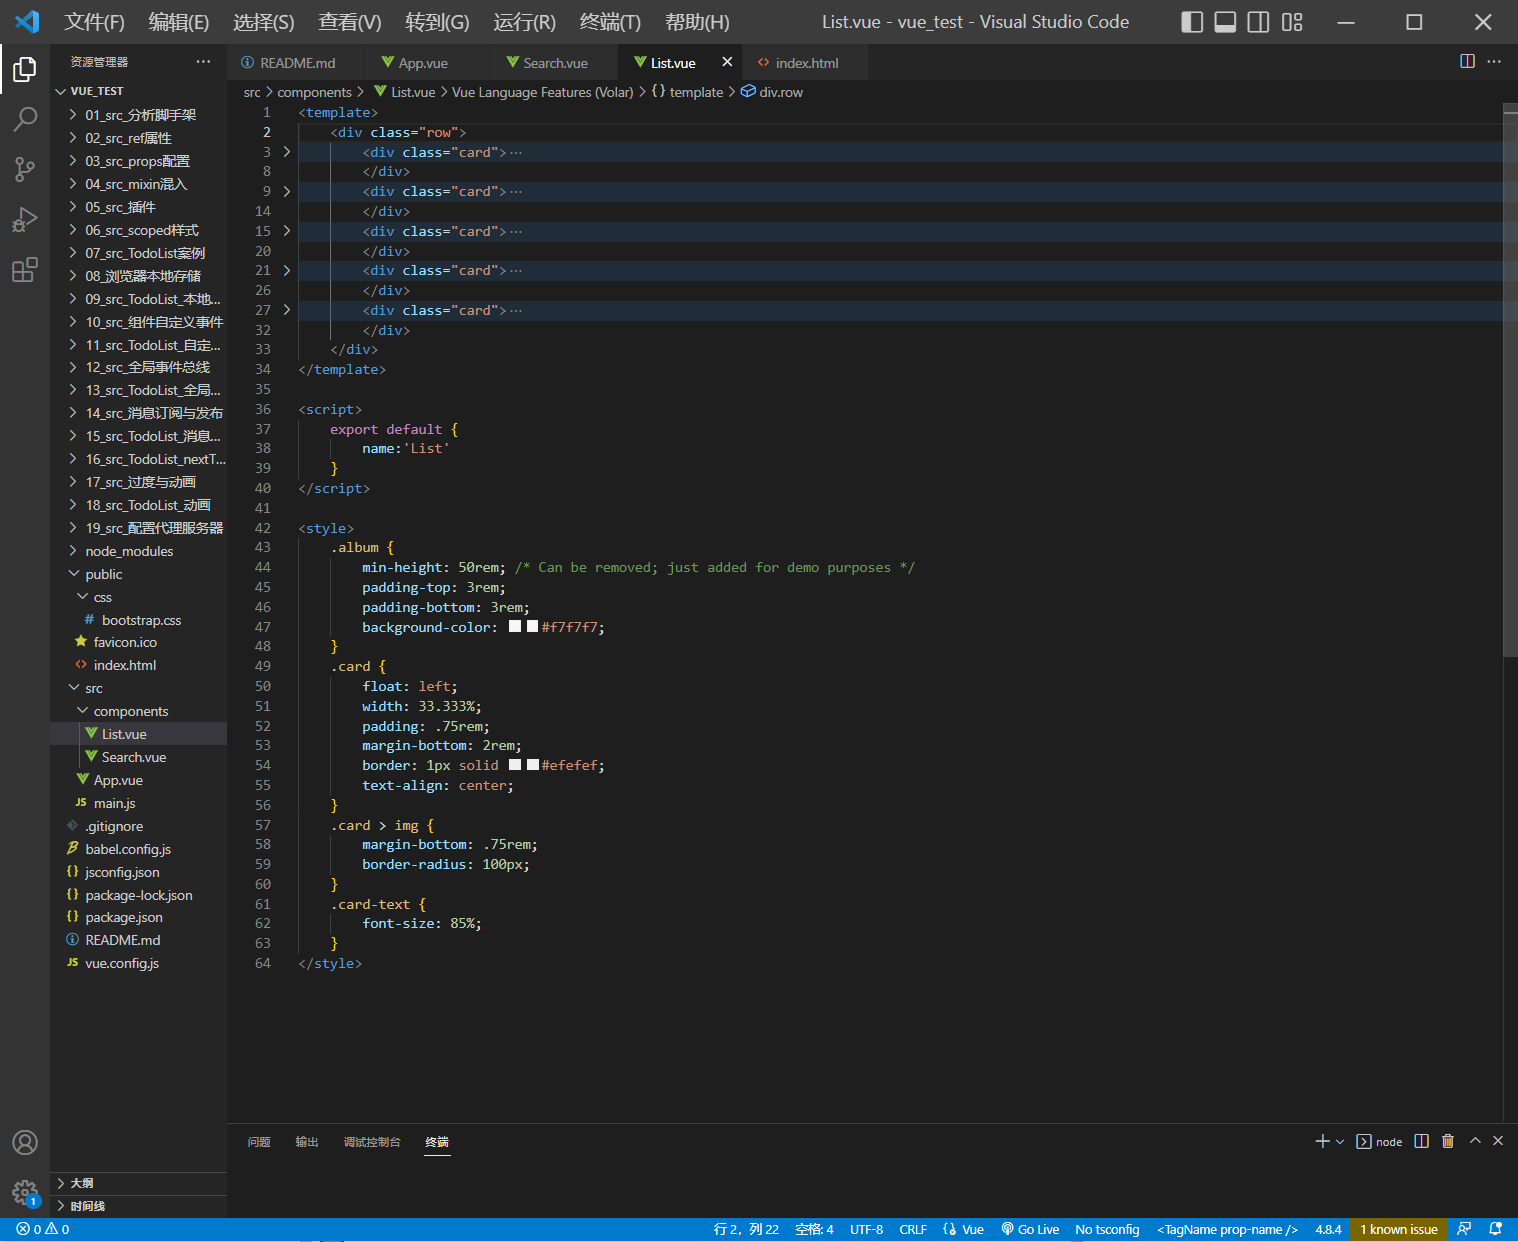Open 终端(T) menu

(610, 22)
